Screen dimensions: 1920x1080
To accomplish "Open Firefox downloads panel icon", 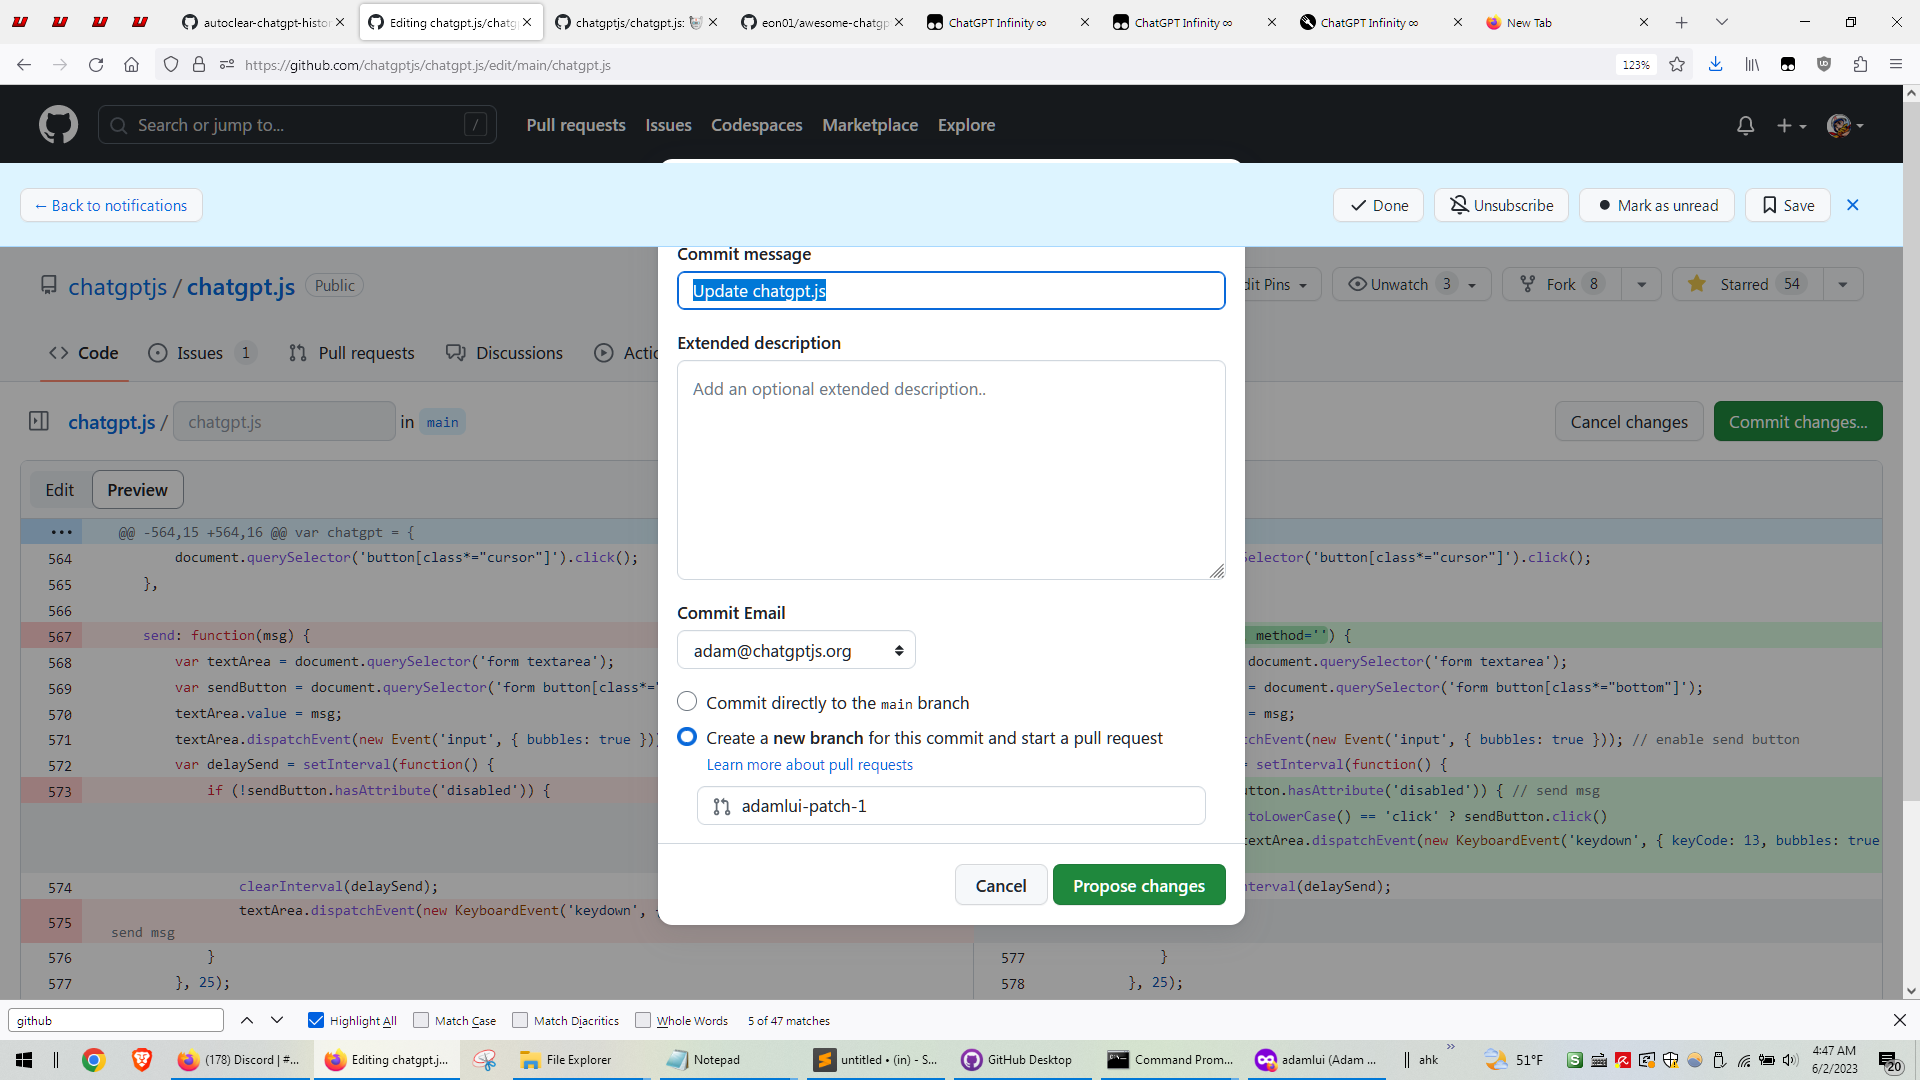I will pyautogui.click(x=1715, y=65).
